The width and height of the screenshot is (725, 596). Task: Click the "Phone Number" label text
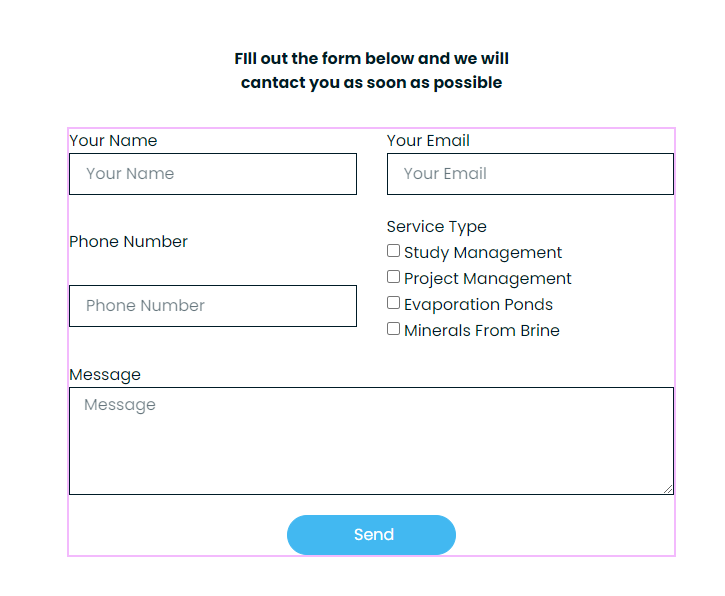(128, 242)
